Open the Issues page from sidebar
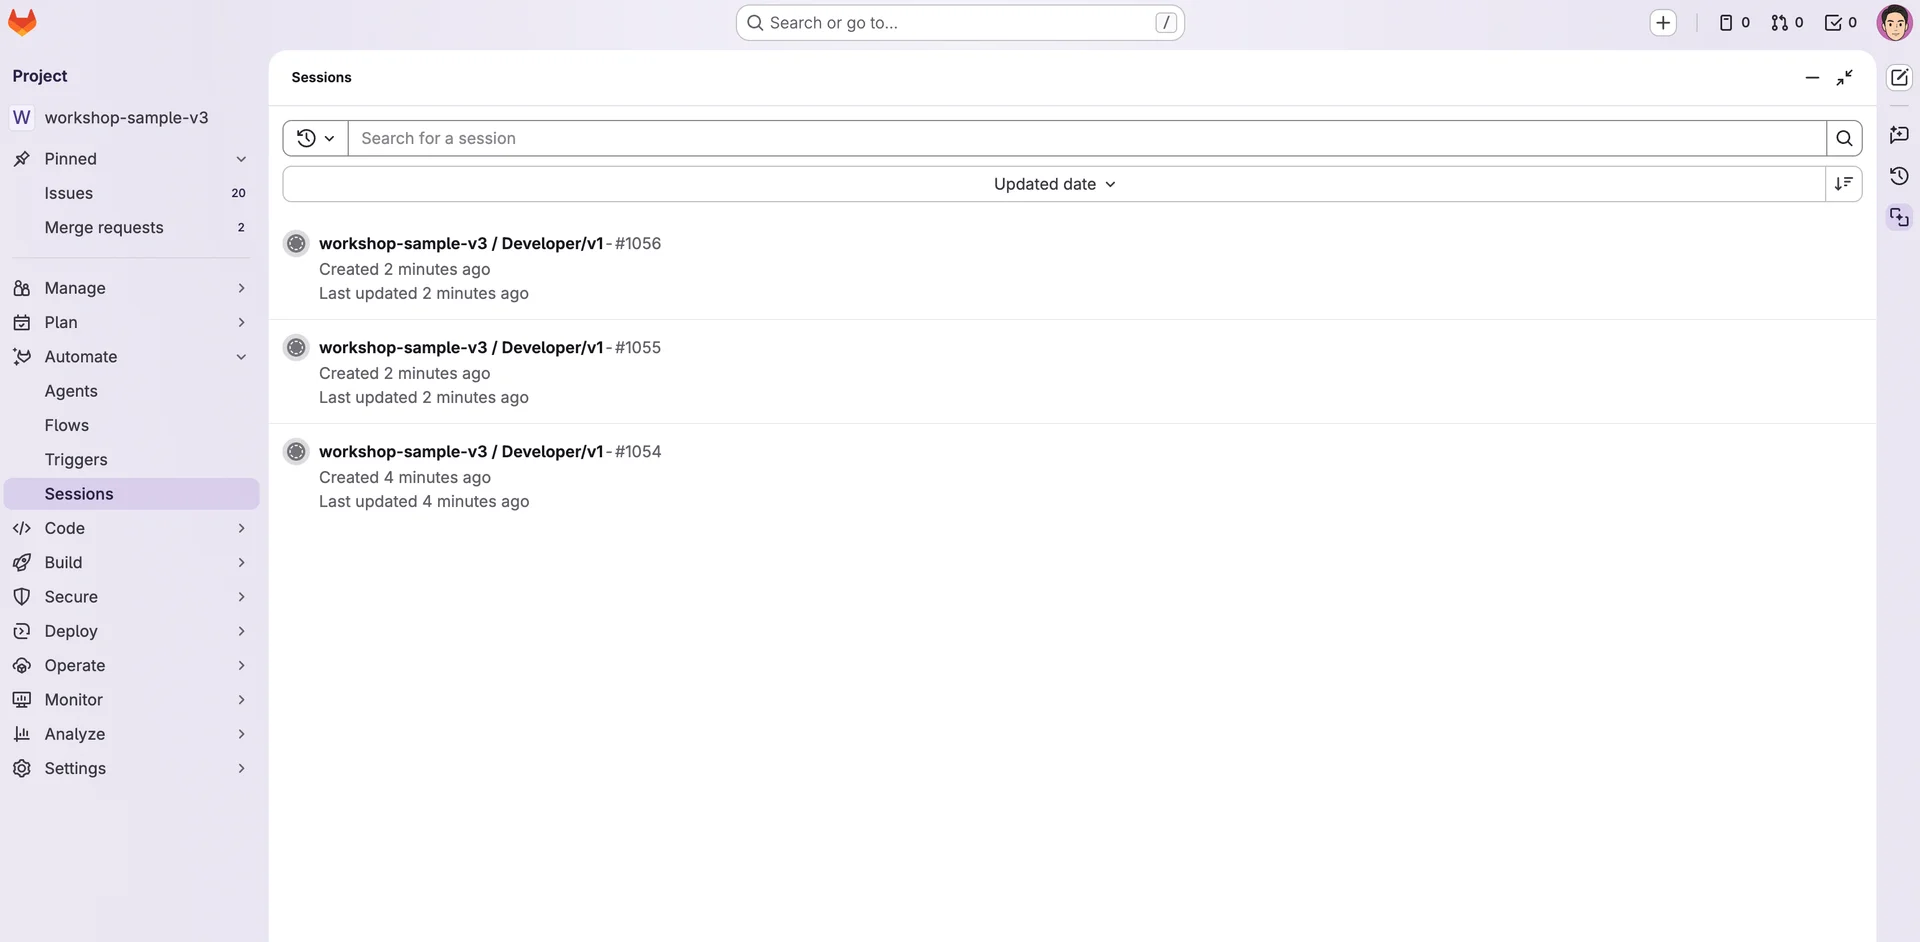The width and height of the screenshot is (1920, 942). [x=69, y=193]
